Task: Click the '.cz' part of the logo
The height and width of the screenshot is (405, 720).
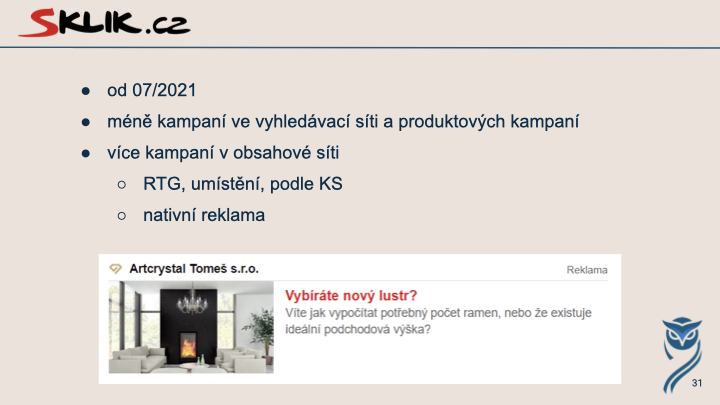Action: [168, 26]
